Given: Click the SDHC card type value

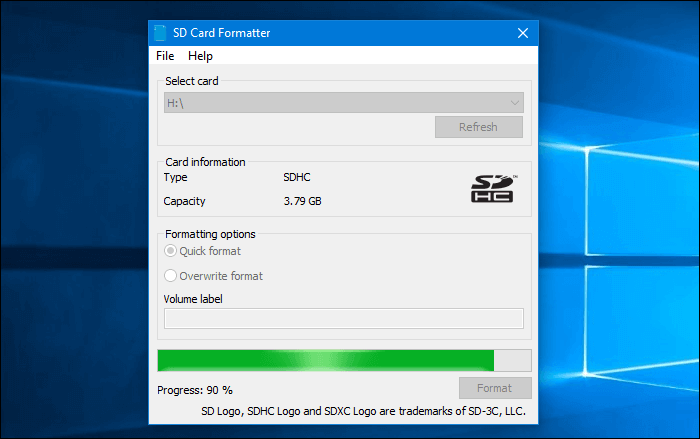Looking at the screenshot, I should coord(299,177).
